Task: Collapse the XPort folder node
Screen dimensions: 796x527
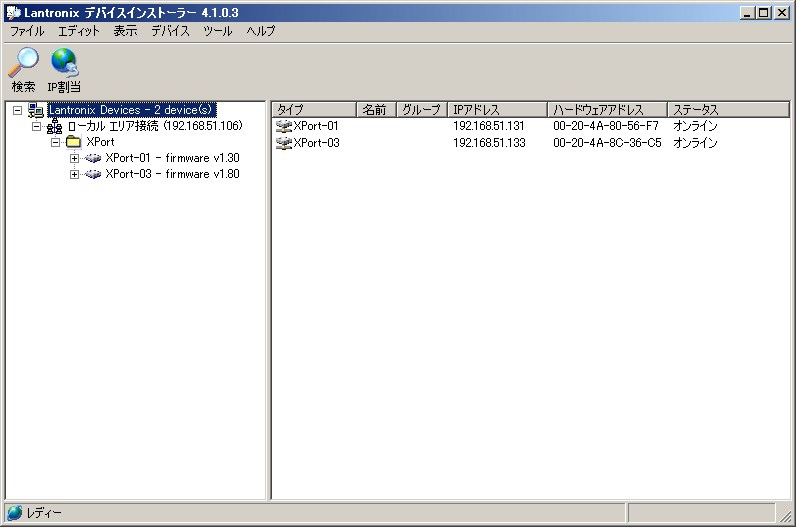Action: (x=56, y=142)
